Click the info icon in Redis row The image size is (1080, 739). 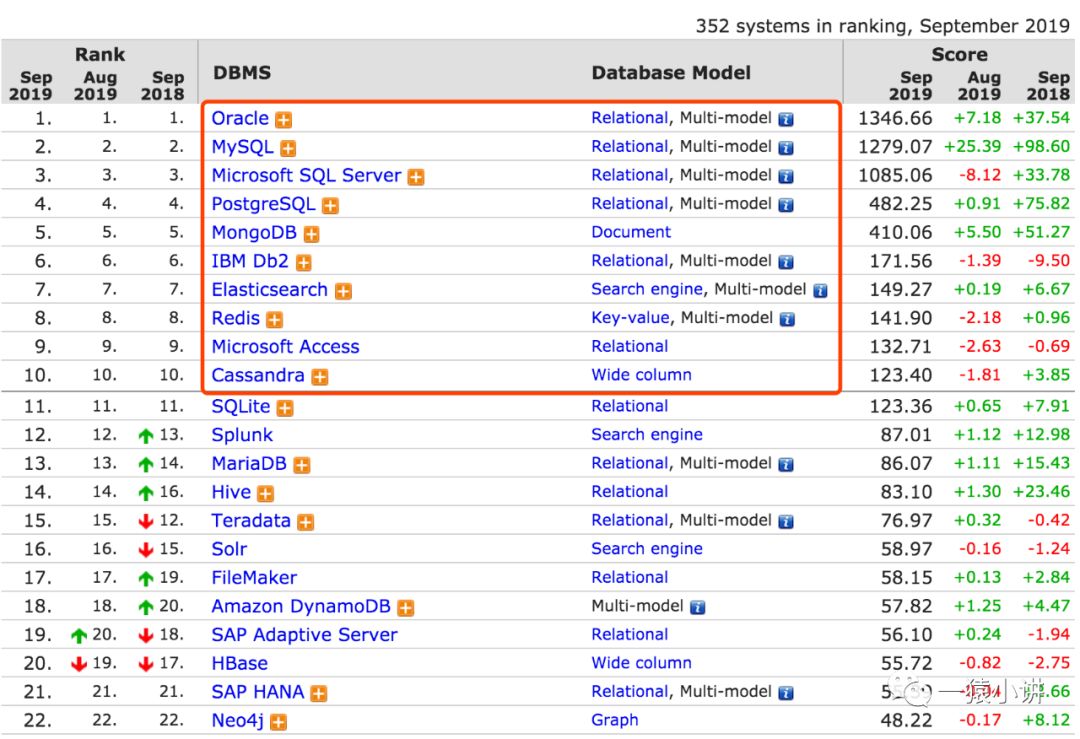pos(787,319)
